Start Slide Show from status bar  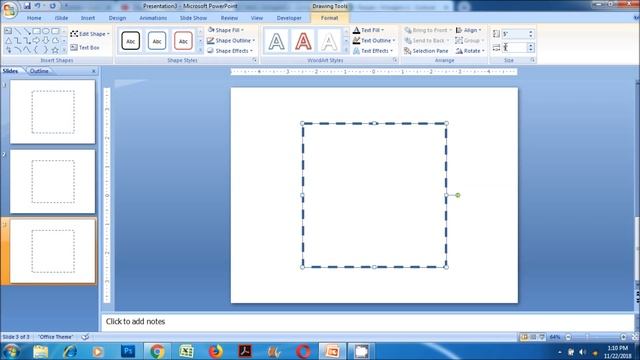coord(542,337)
